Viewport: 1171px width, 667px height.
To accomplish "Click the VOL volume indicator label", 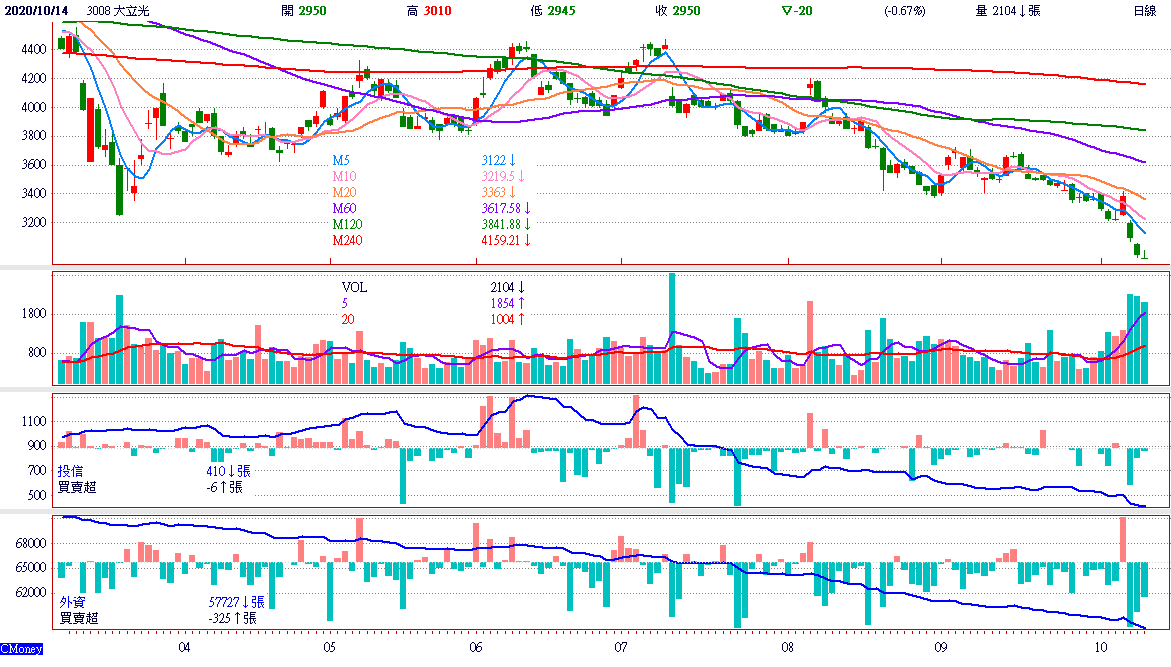I will click(x=354, y=287).
